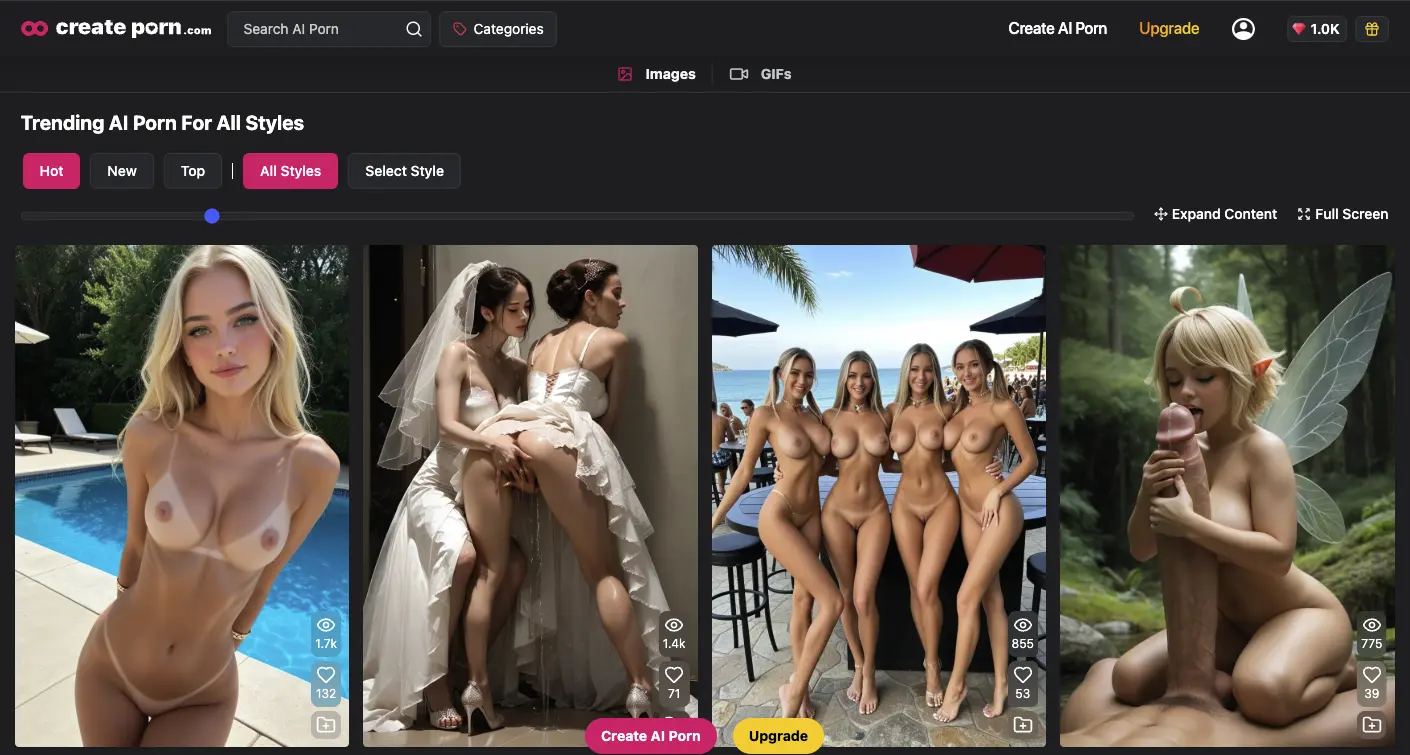Click the search magnifier icon
Image resolution: width=1410 pixels, height=755 pixels.
413,29
